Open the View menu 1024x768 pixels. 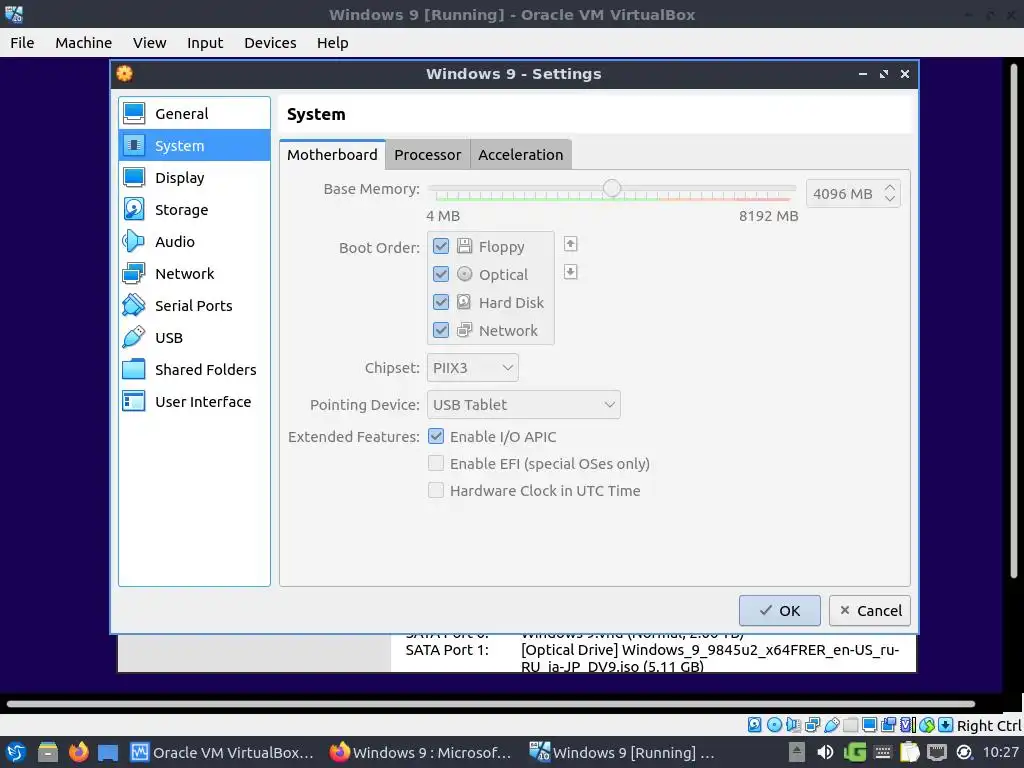tap(150, 43)
